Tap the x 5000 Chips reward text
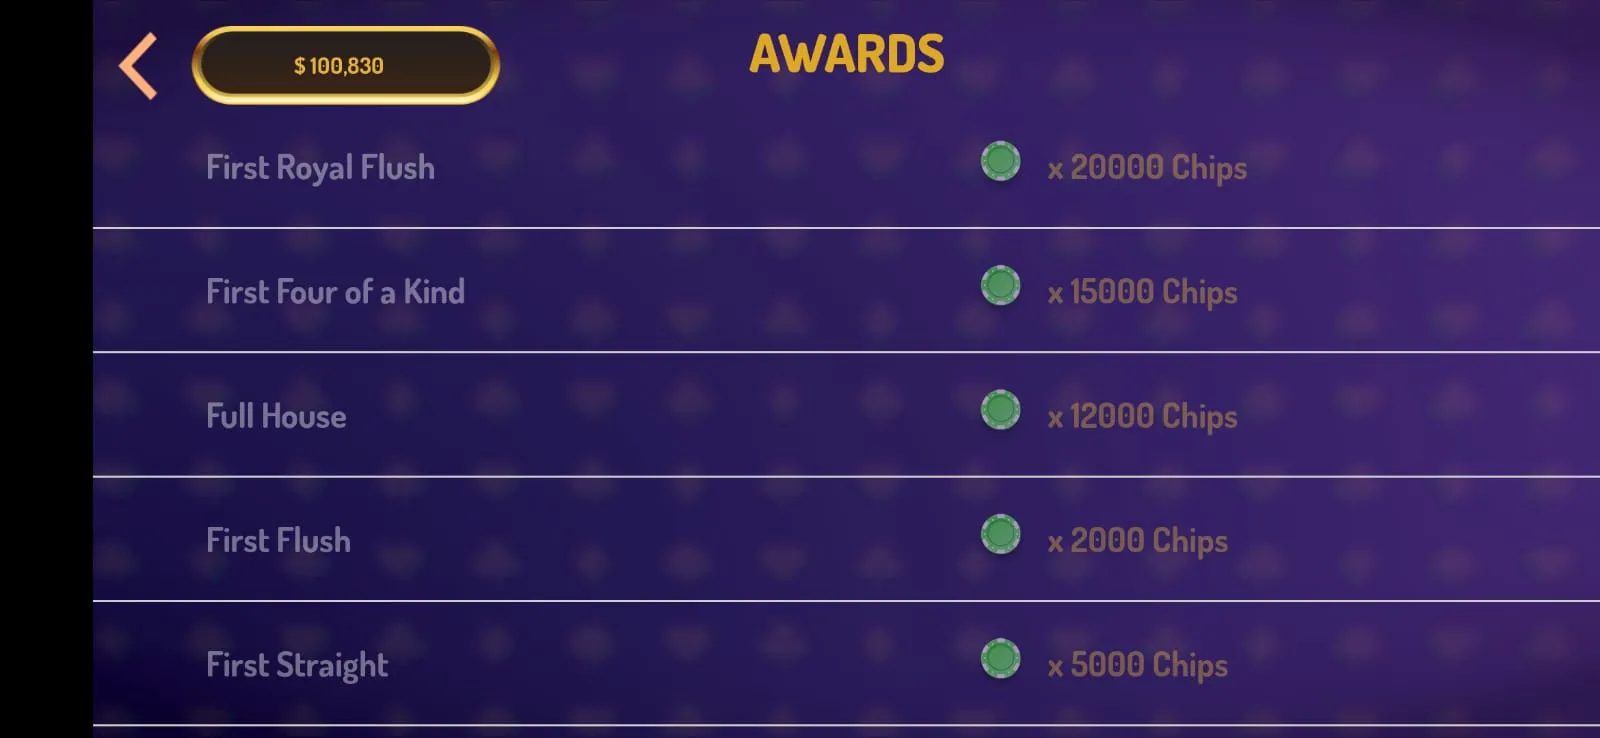Image resolution: width=1600 pixels, height=738 pixels. pyautogui.click(x=1137, y=665)
